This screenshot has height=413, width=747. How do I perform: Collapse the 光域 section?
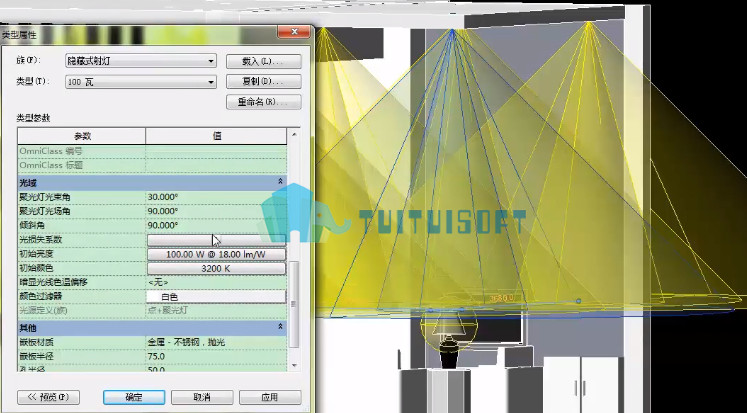pyautogui.click(x=280, y=182)
